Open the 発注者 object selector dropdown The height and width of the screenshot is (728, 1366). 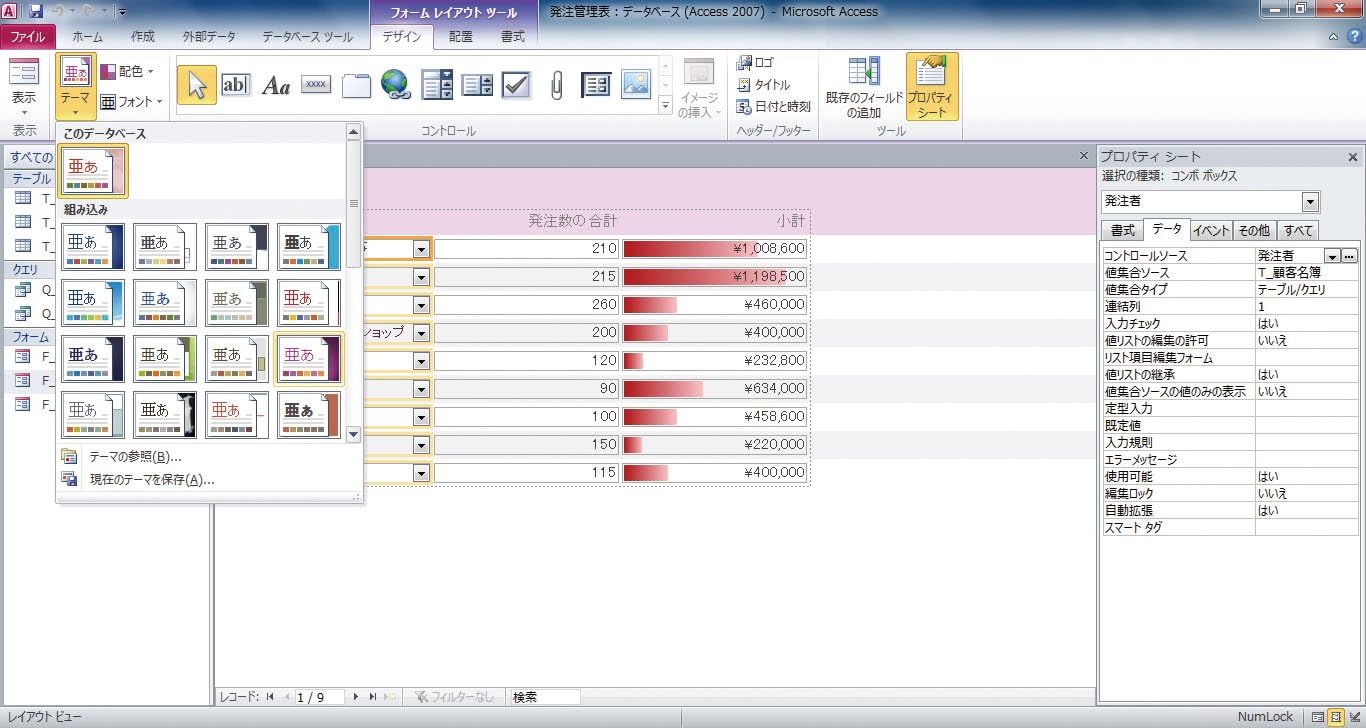point(1311,201)
